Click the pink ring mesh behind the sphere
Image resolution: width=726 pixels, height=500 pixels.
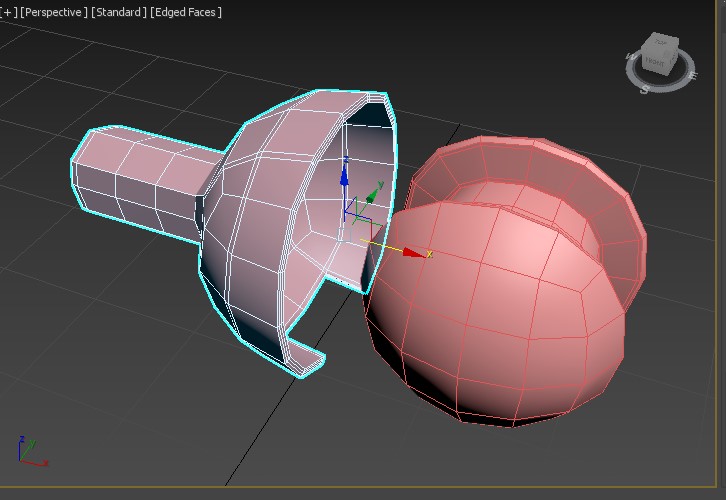(x=610, y=200)
